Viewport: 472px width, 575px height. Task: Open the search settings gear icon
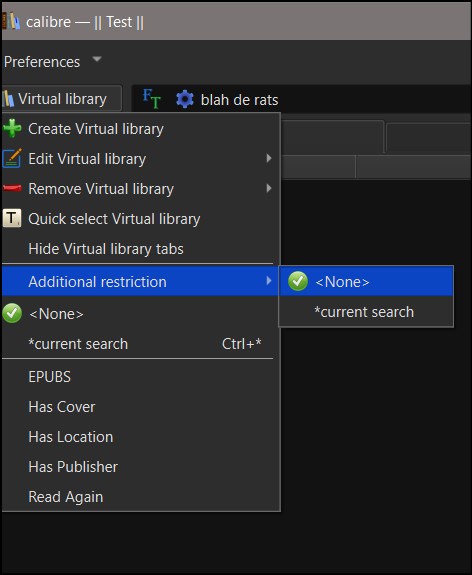pos(184,99)
